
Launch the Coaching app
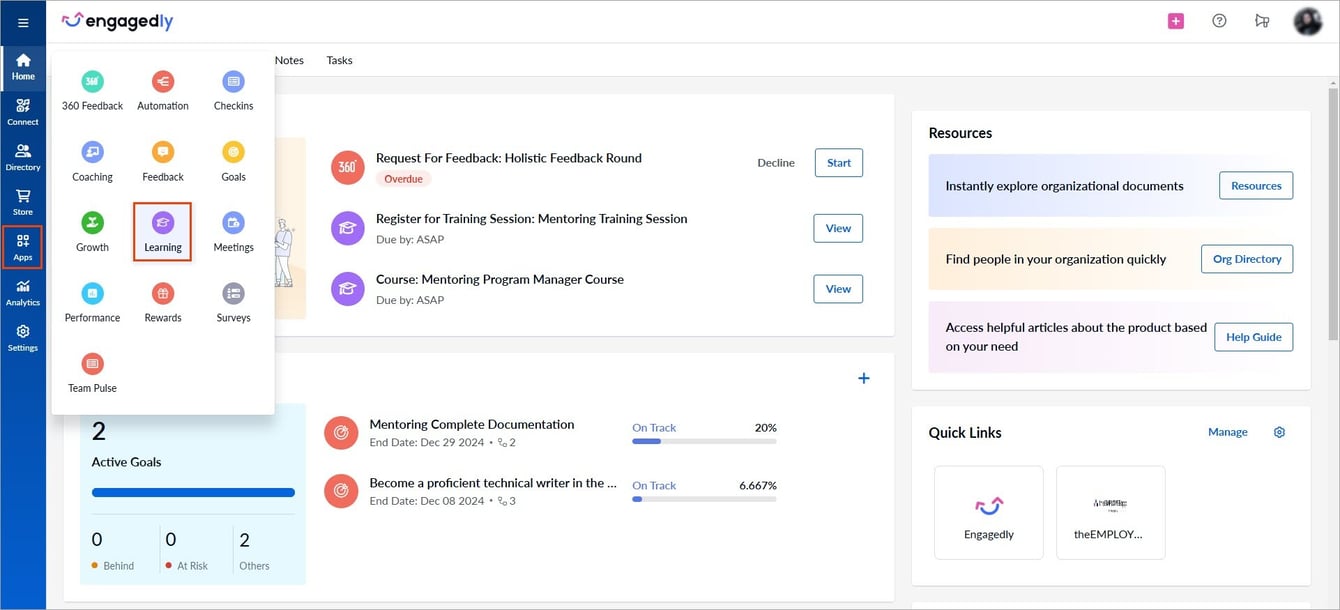pyautogui.click(x=92, y=162)
